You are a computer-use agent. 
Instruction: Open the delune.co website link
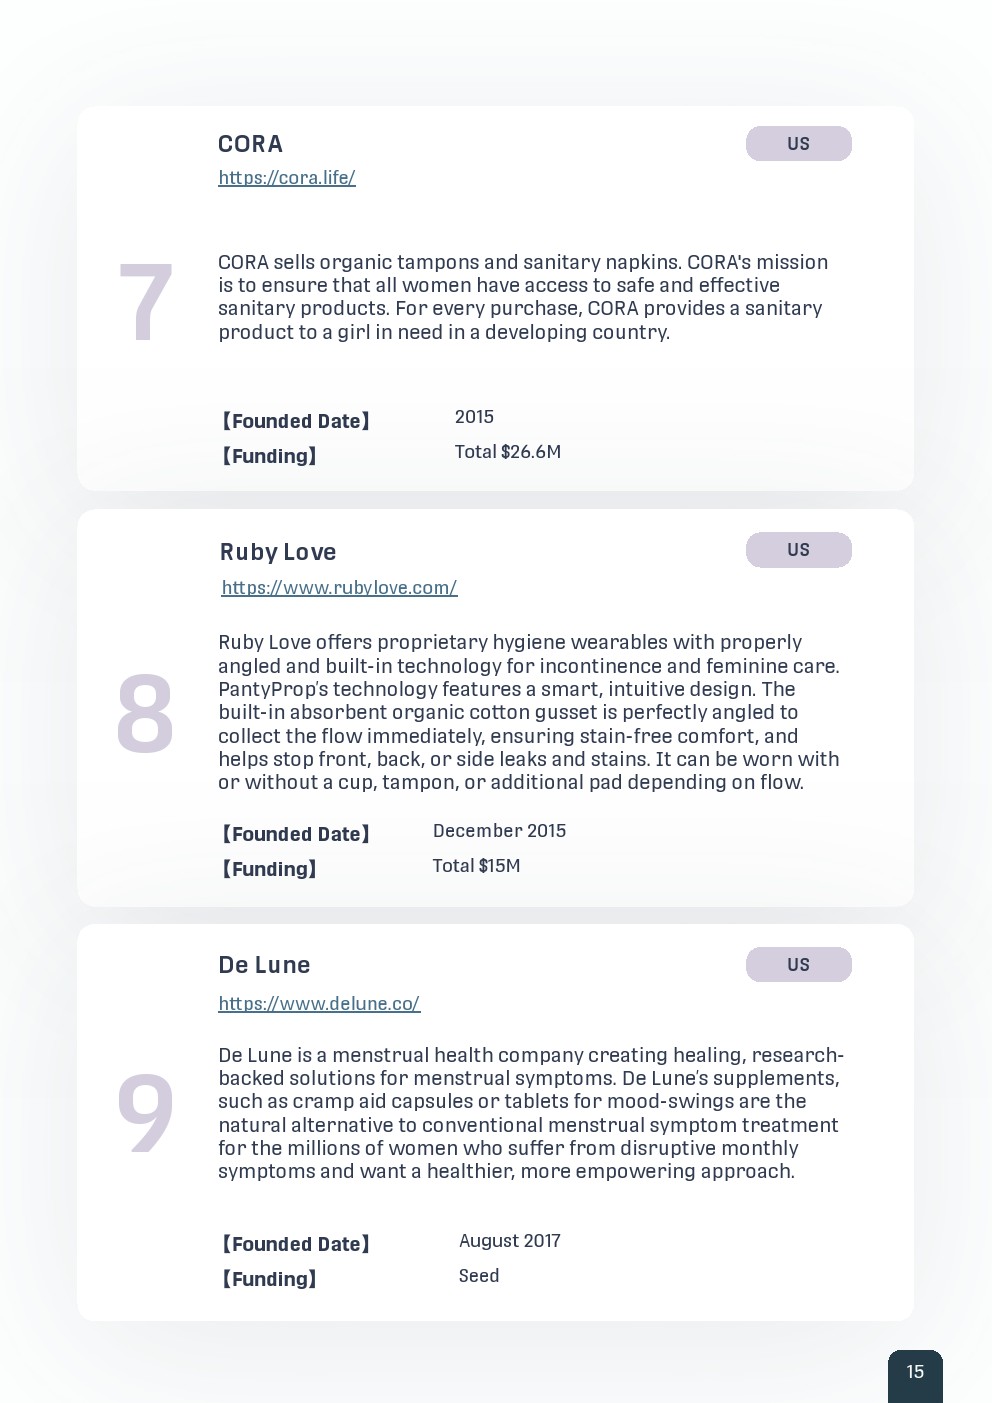(x=319, y=1004)
